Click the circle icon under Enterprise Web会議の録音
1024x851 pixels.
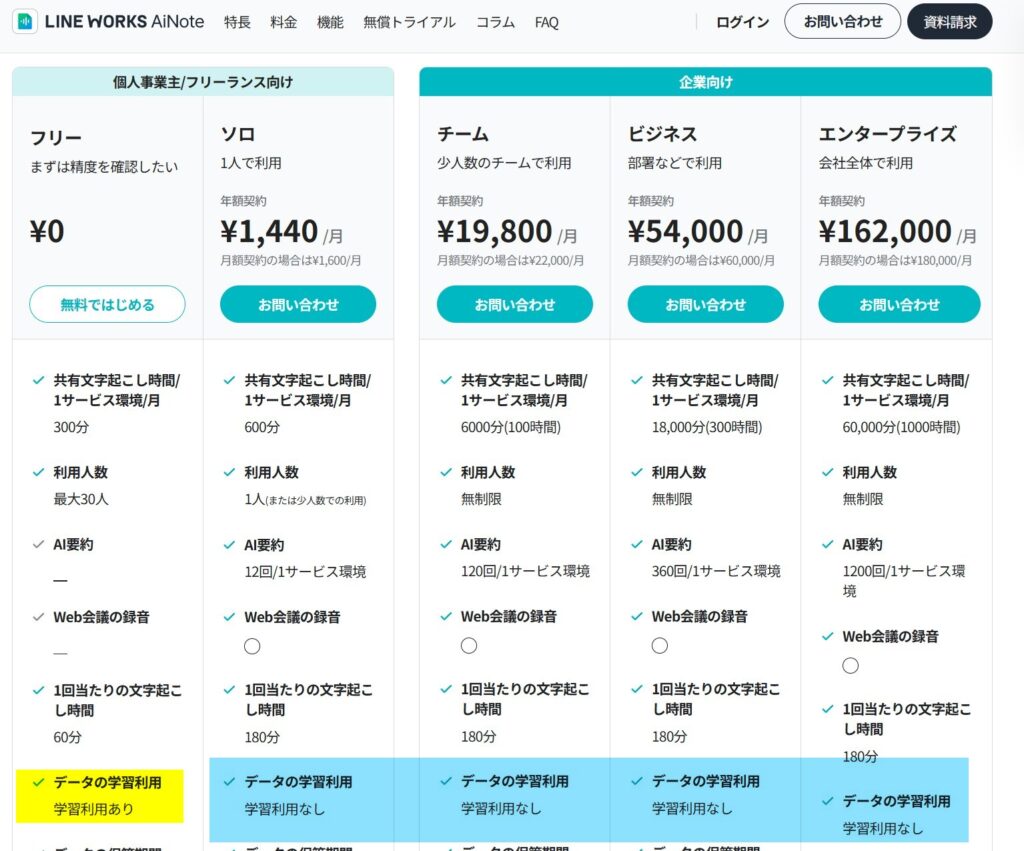[x=850, y=665]
